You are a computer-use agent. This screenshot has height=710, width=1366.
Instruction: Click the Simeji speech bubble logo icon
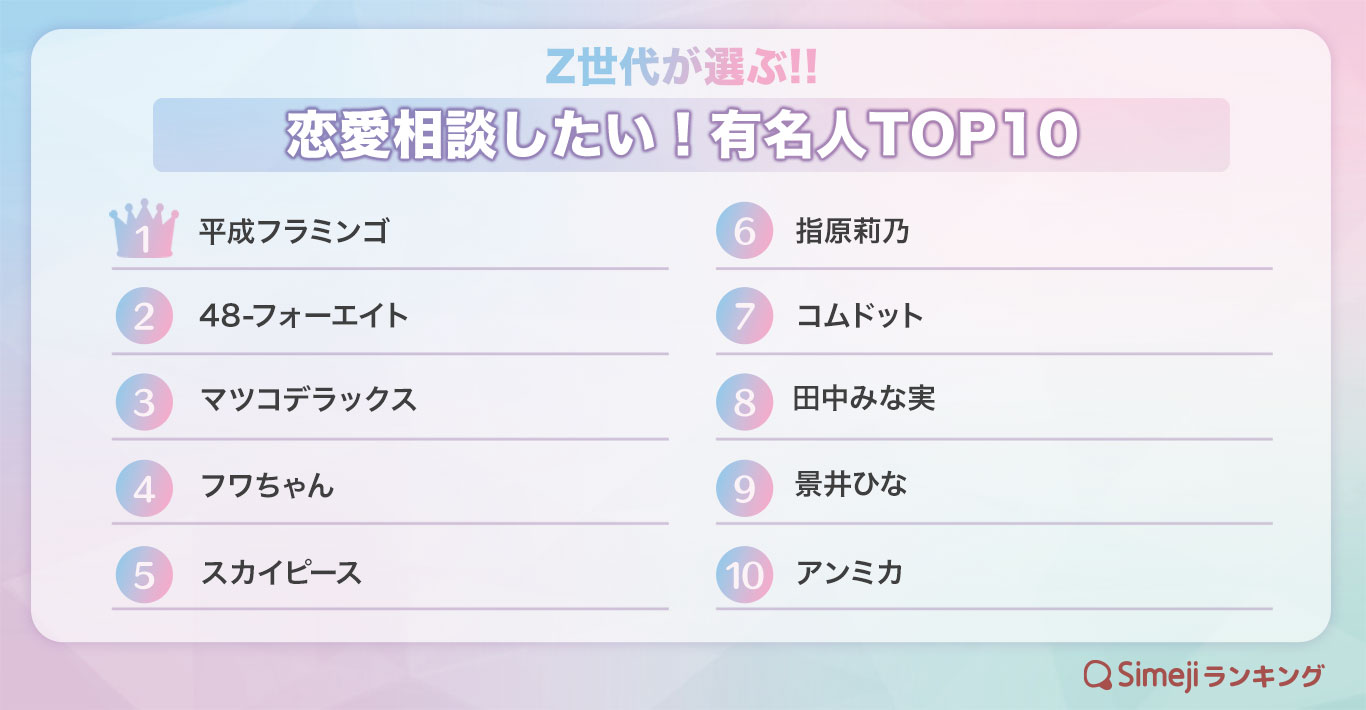1098,675
